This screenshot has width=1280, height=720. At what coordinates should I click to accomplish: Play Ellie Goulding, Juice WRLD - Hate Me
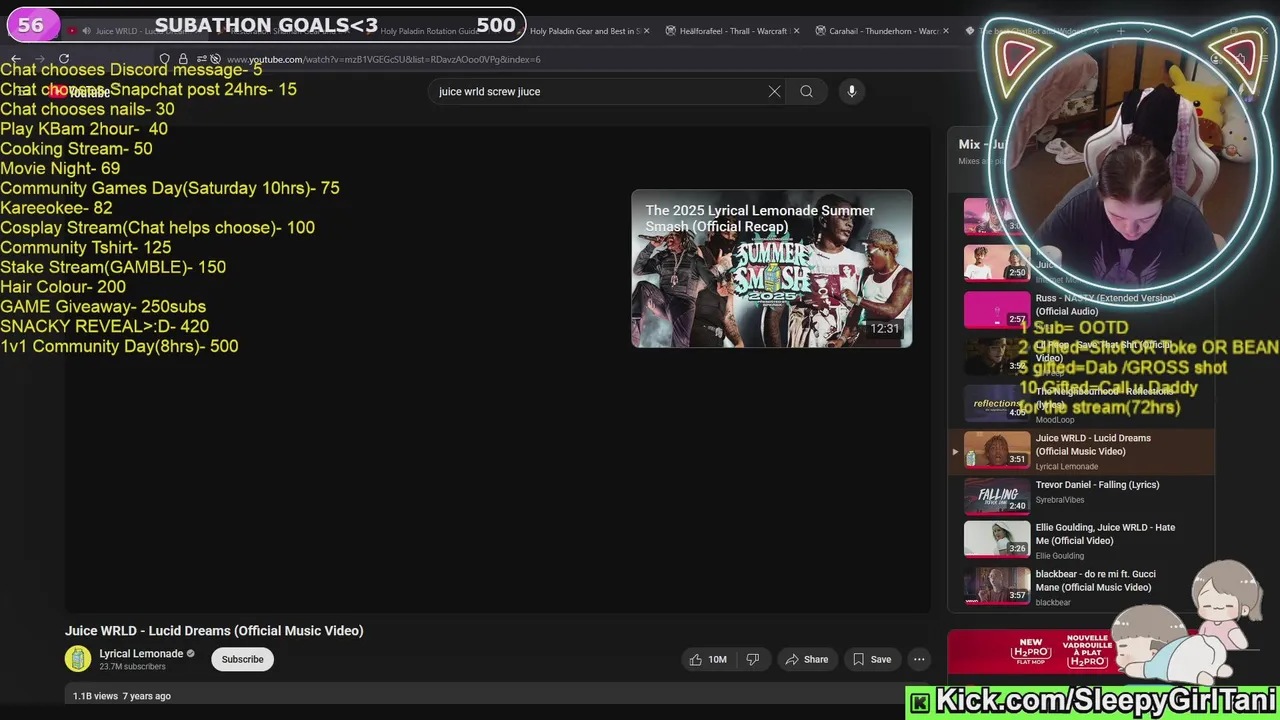[x=1082, y=541]
